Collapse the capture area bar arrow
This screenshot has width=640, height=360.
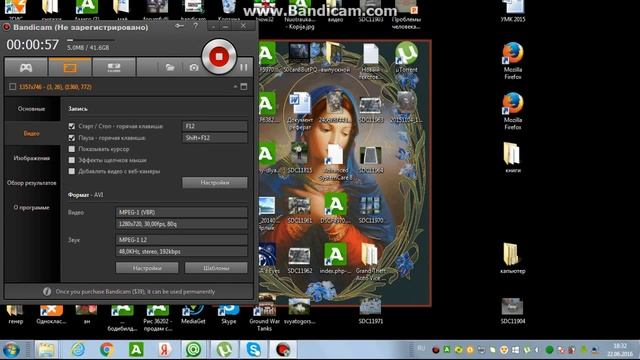pos(235,87)
